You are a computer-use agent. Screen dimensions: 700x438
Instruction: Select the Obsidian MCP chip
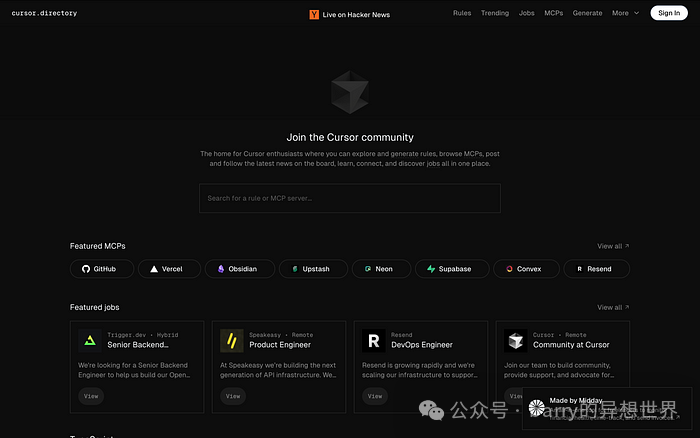(x=240, y=269)
